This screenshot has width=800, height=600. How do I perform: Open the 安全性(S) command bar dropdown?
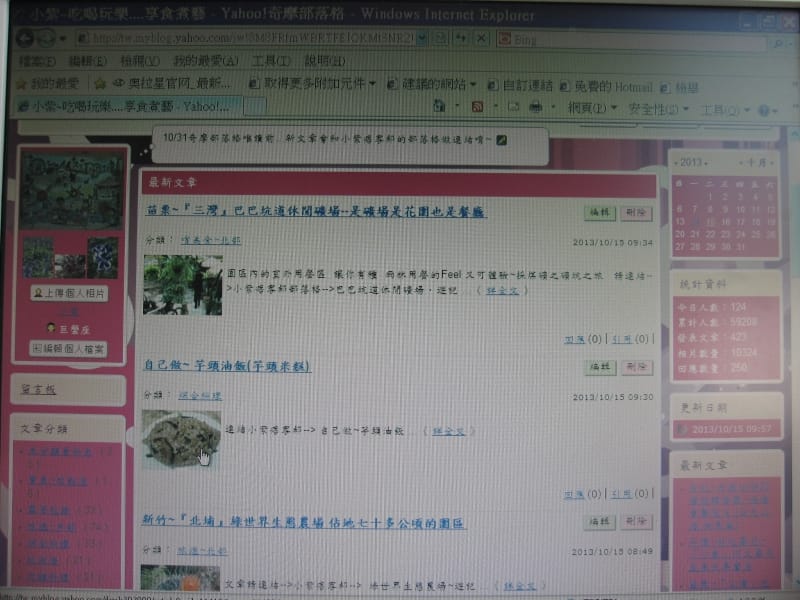tap(658, 109)
